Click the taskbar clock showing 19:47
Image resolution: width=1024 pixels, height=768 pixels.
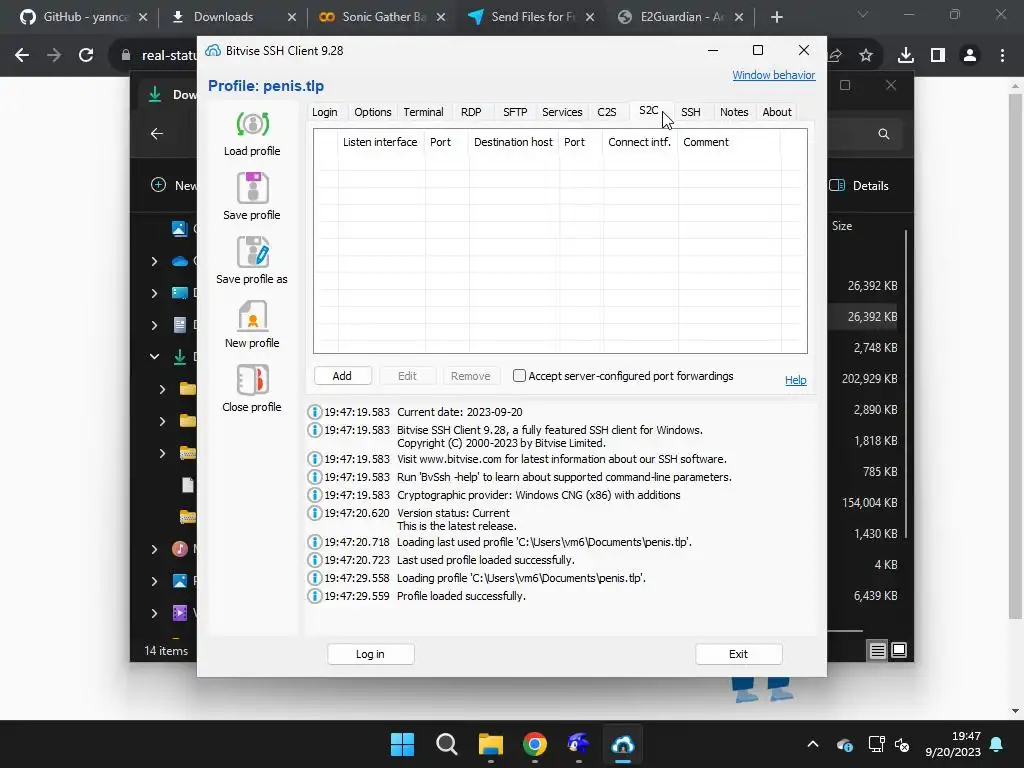(953, 744)
